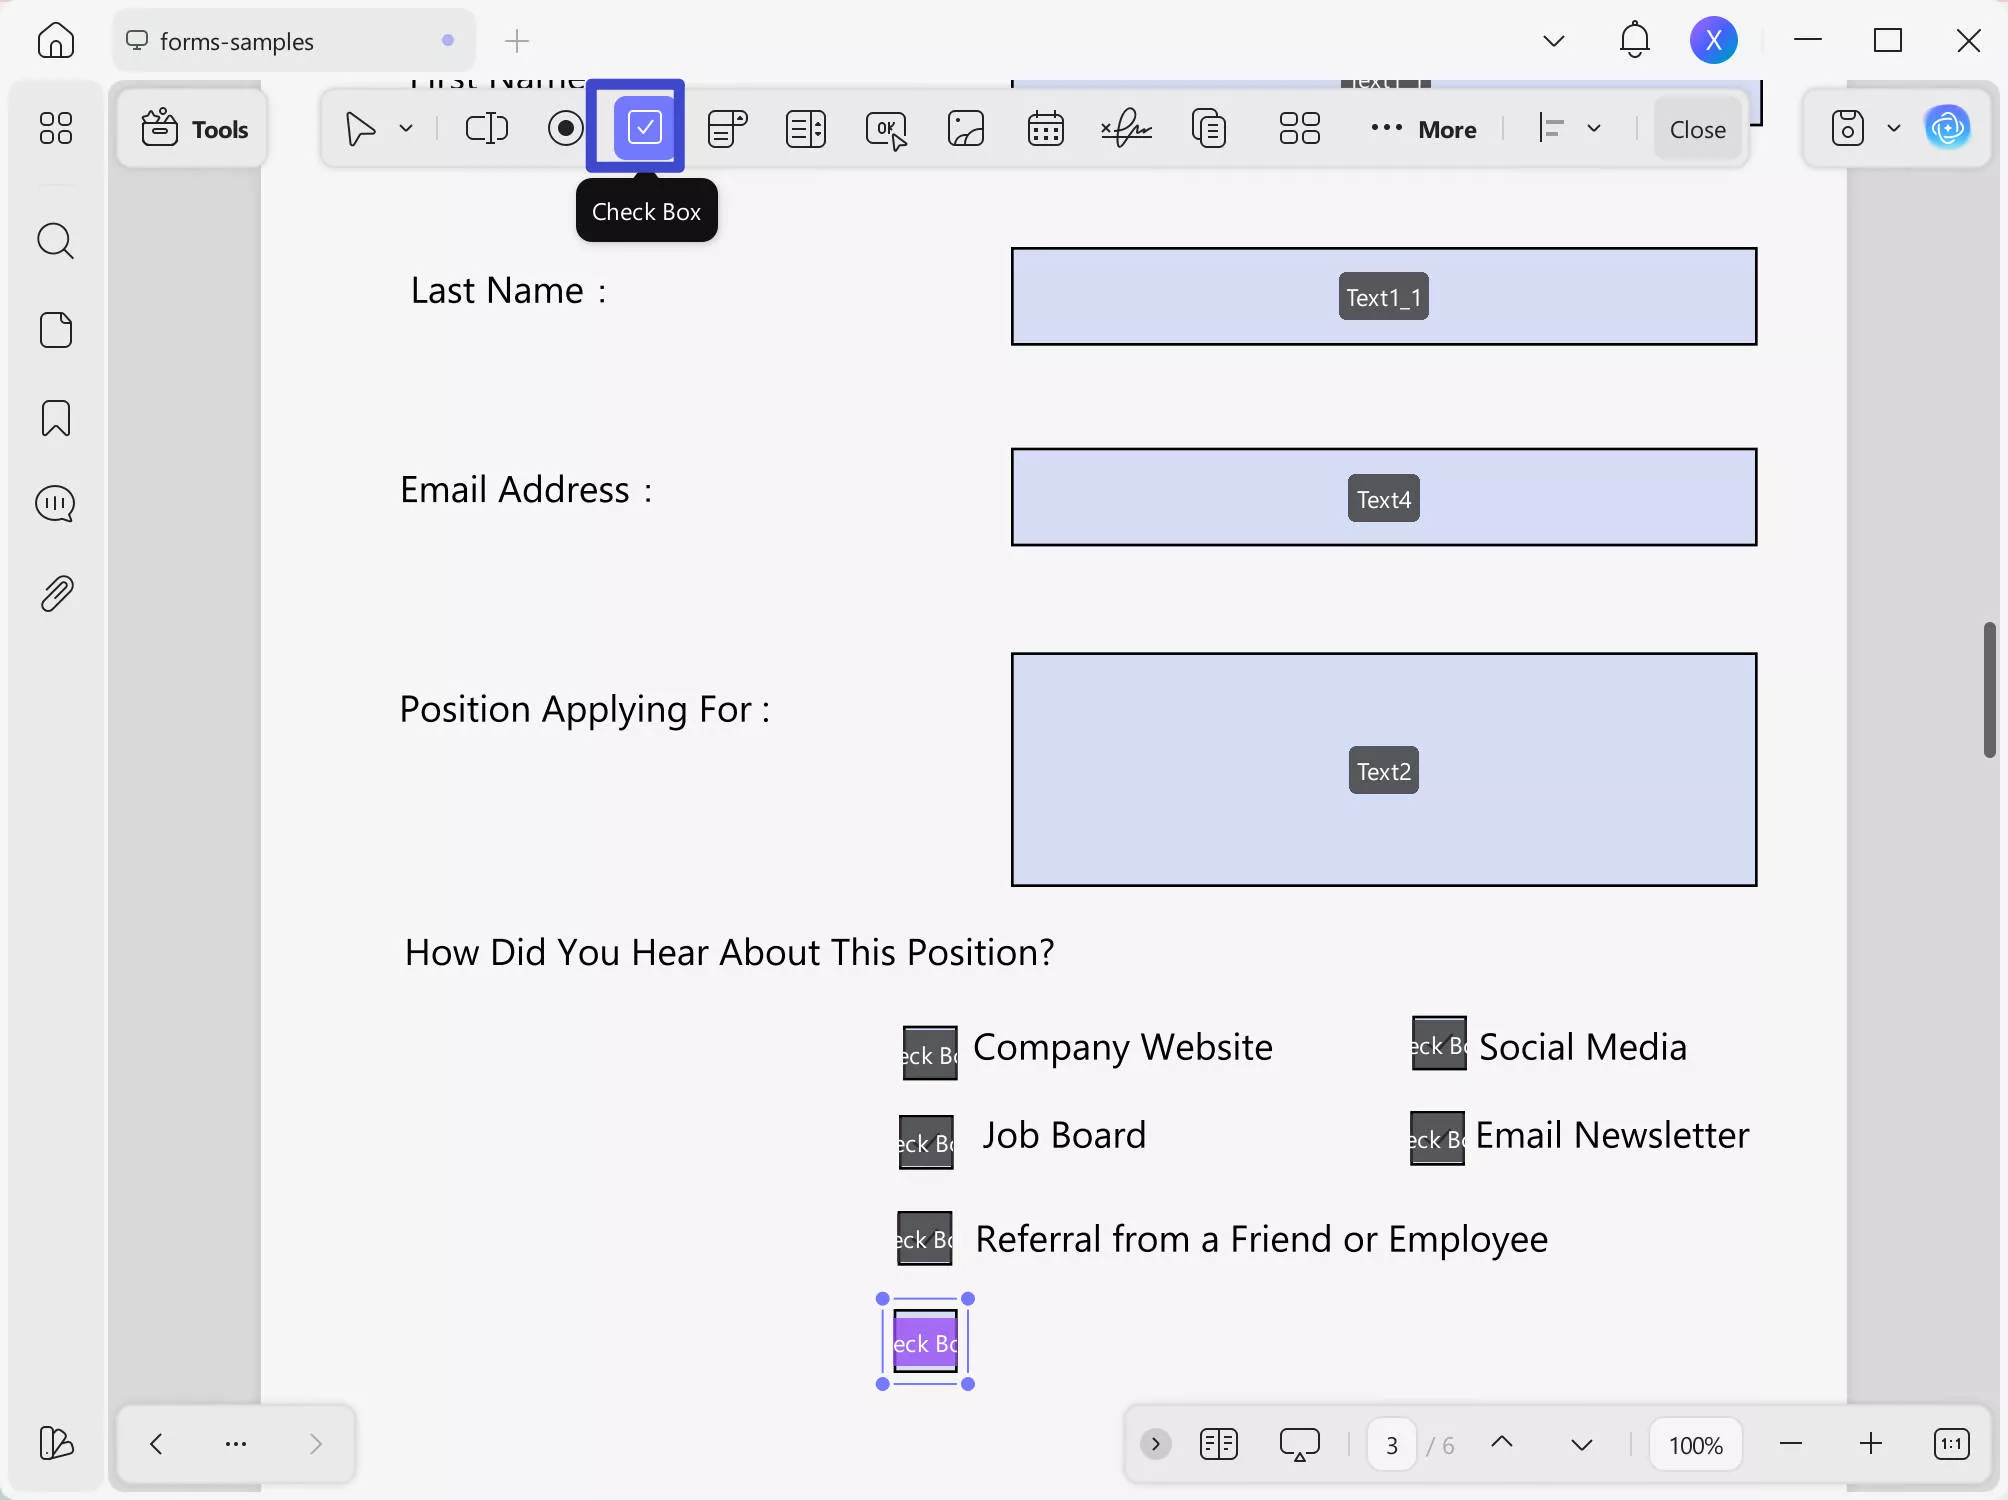
Task: Close the form editing toolbar
Action: (x=1697, y=129)
